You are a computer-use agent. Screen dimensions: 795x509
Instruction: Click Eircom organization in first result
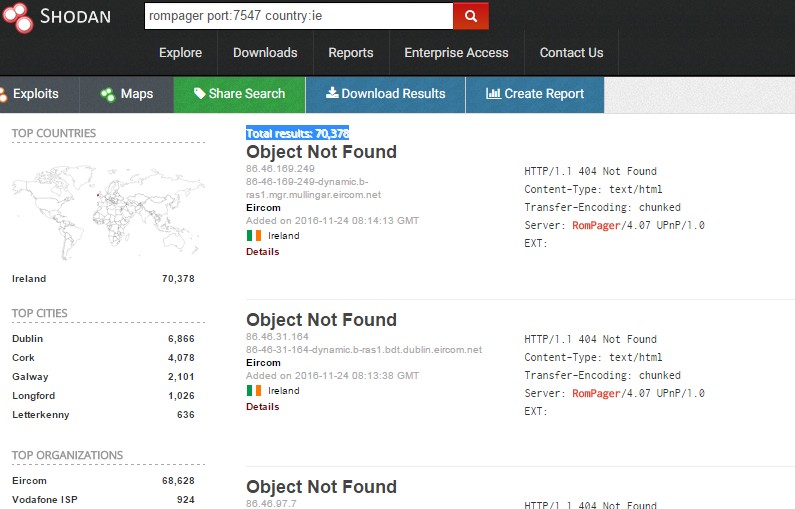pyautogui.click(x=263, y=207)
